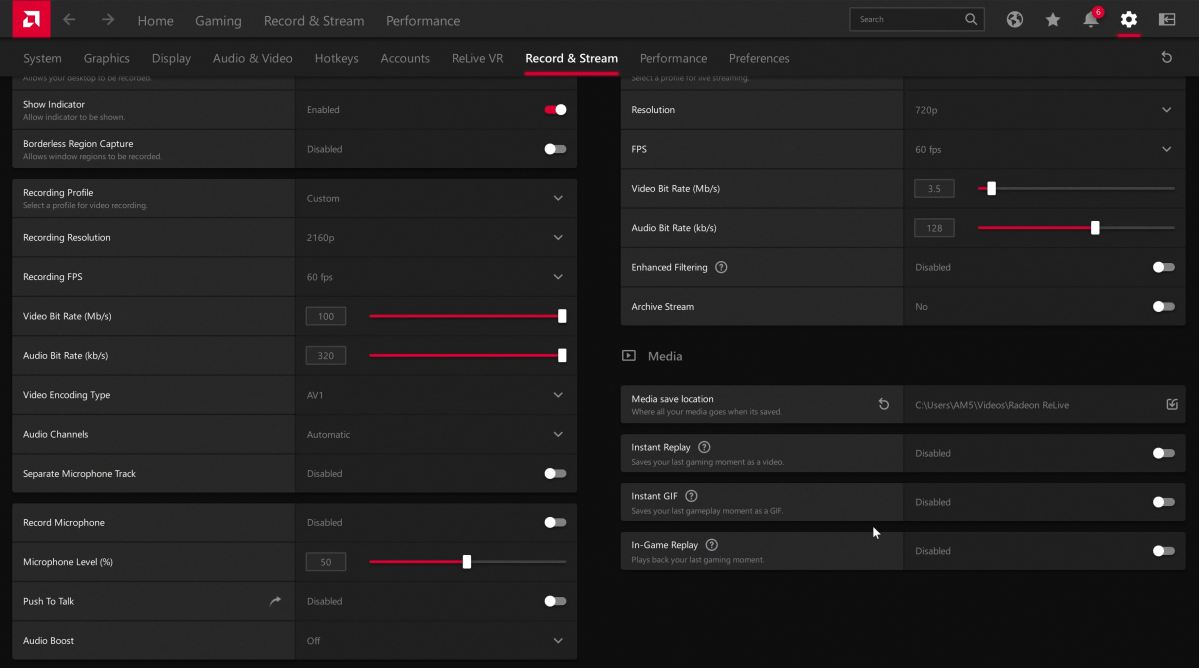Screen dimensions: 1199x668
Task: Reset the media save location
Action: coord(883,405)
